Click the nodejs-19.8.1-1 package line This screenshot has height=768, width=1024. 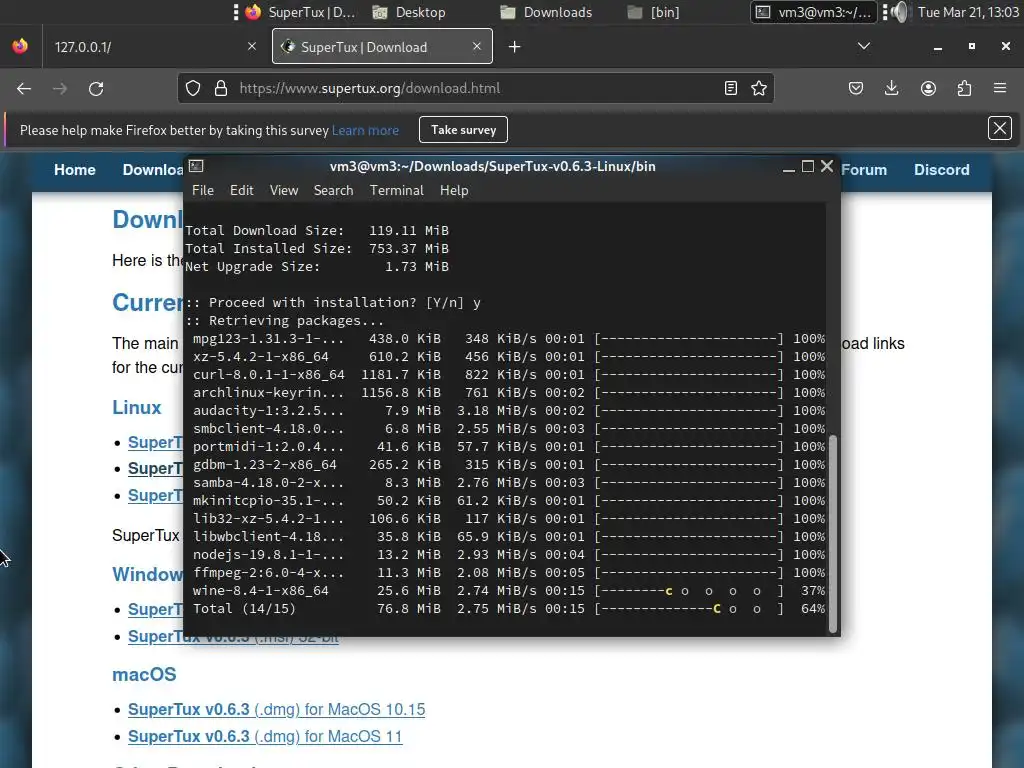point(509,554)
